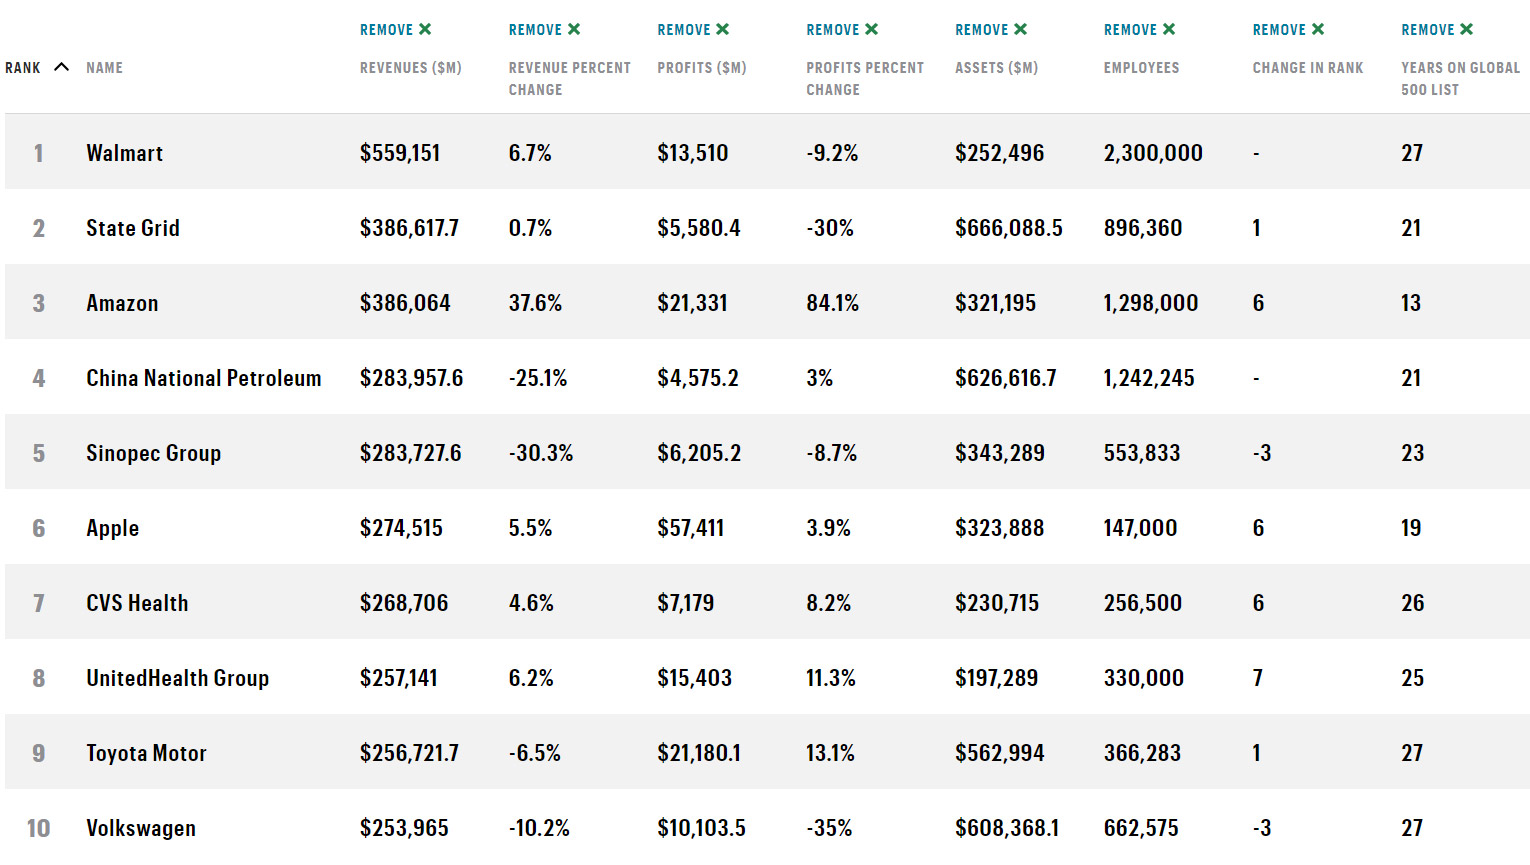The height and width of the screenshot is (865, 1530).
Task: Remove the Assets ($M) column
Action: (x=991, y=30)
